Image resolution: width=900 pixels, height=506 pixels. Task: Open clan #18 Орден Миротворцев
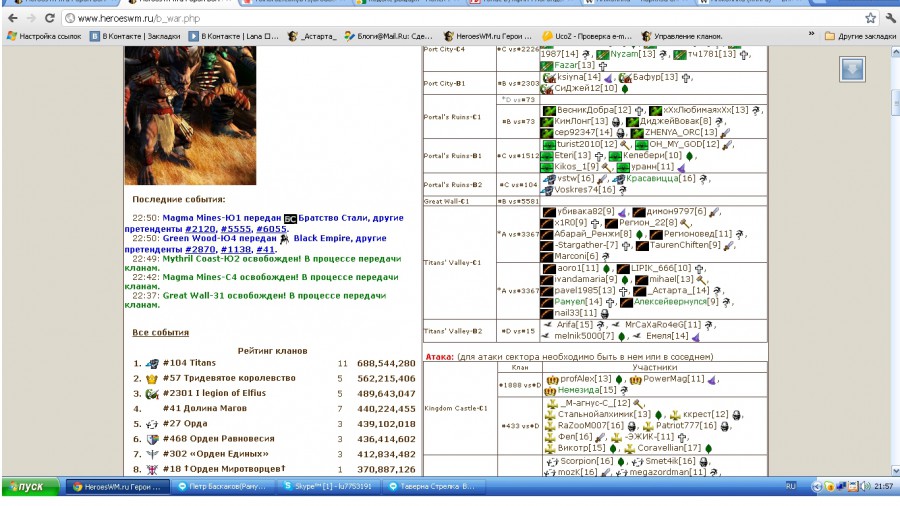(224, 469)
